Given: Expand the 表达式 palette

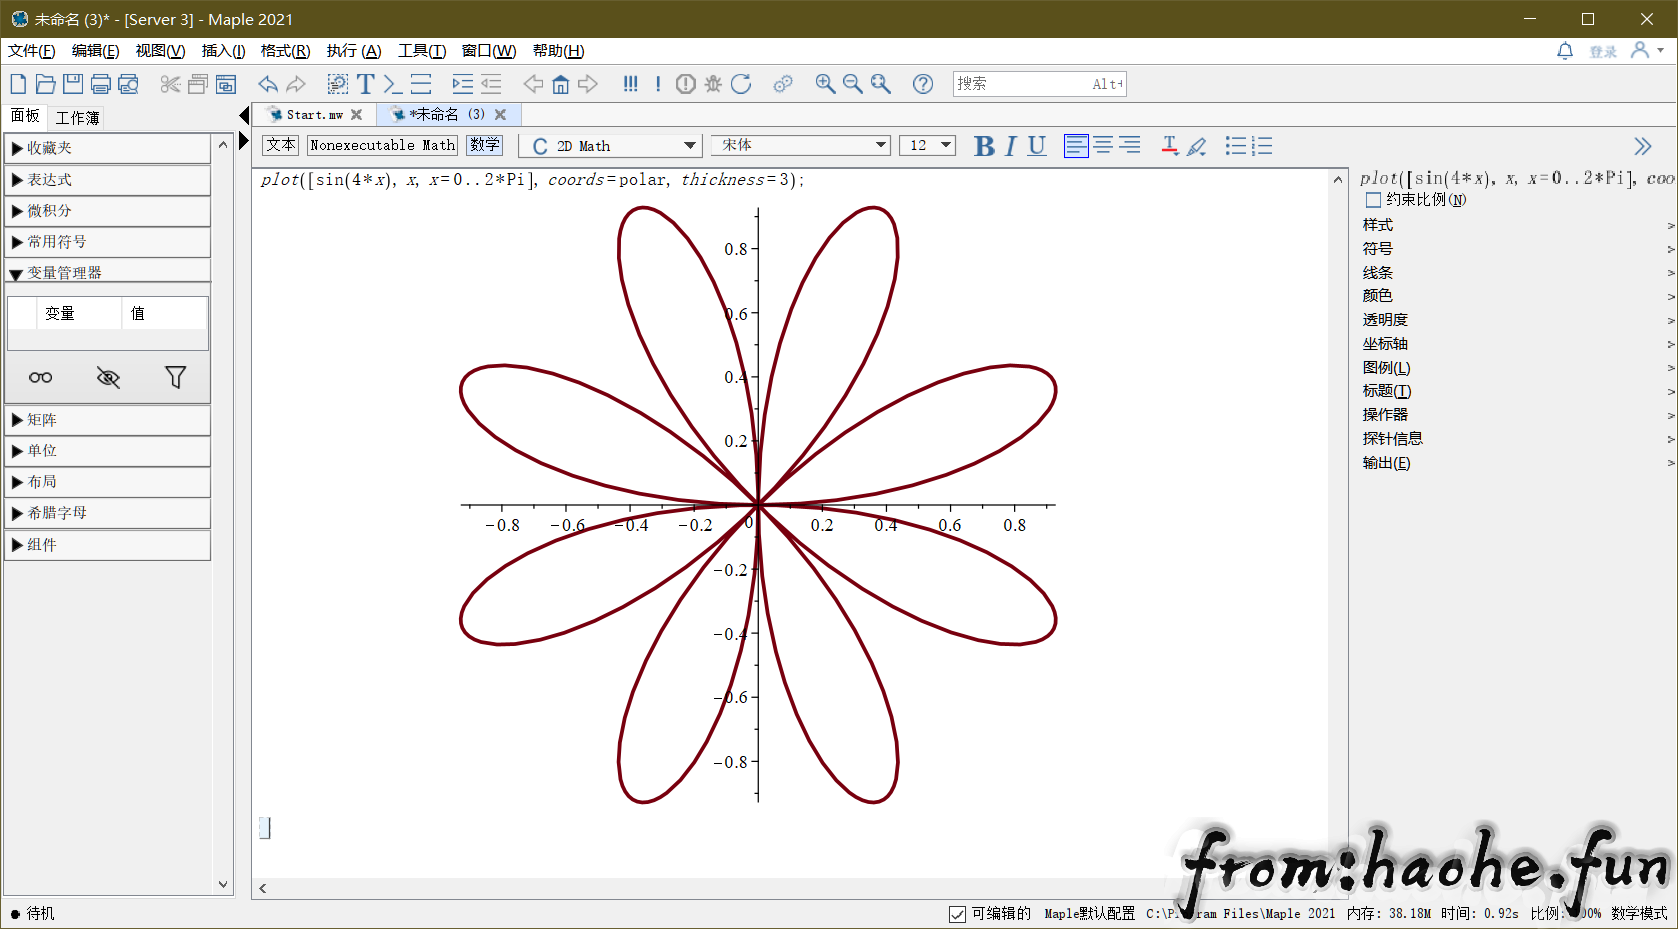Looking at the screenshot, I should (107, 180).
